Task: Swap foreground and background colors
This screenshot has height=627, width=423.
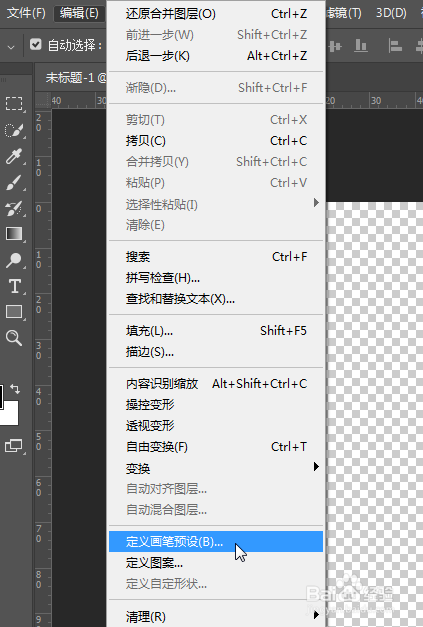Action: [x=15, y=389]
